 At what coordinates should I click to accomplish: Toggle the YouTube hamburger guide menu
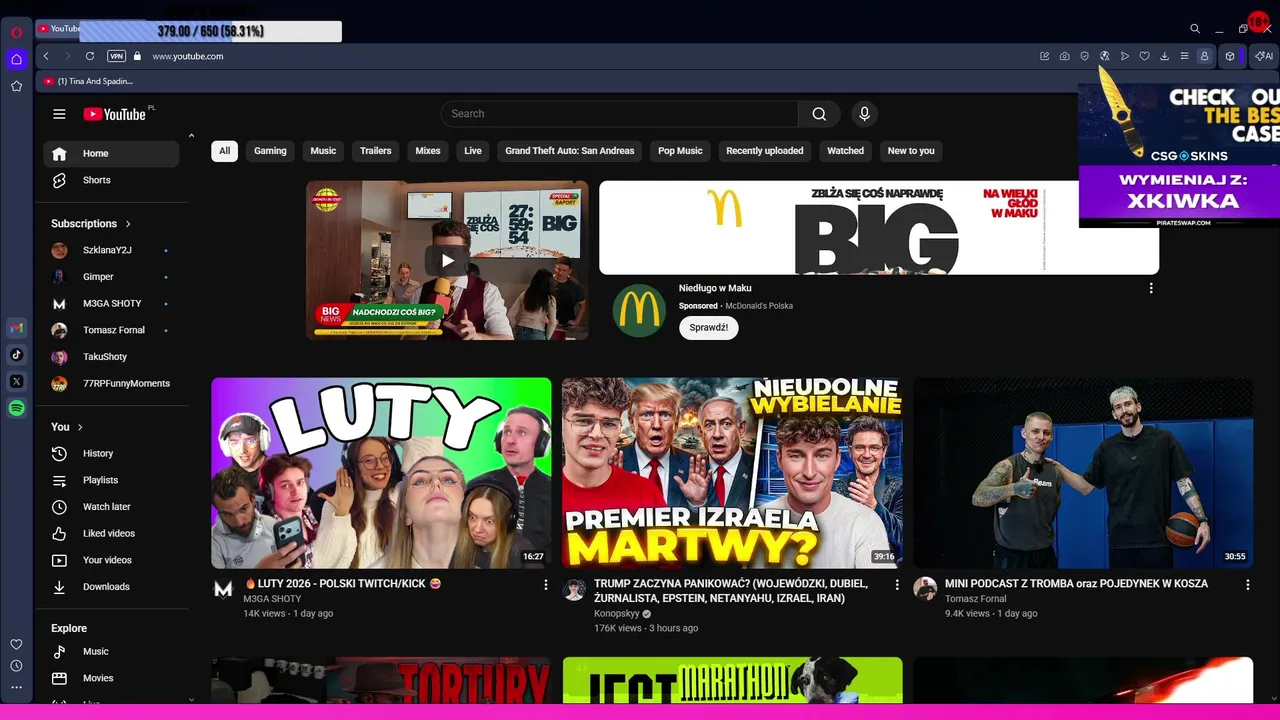point(59,114)
